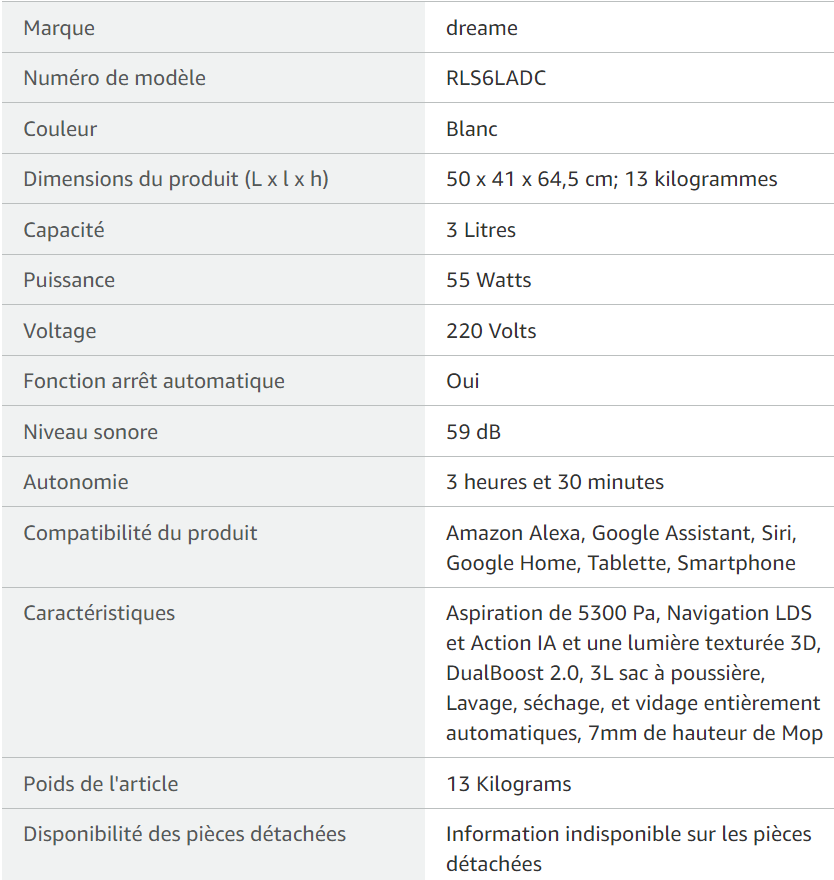Click the Puissance value 55 Watts

pyautogui.click(x=488, y=280)
